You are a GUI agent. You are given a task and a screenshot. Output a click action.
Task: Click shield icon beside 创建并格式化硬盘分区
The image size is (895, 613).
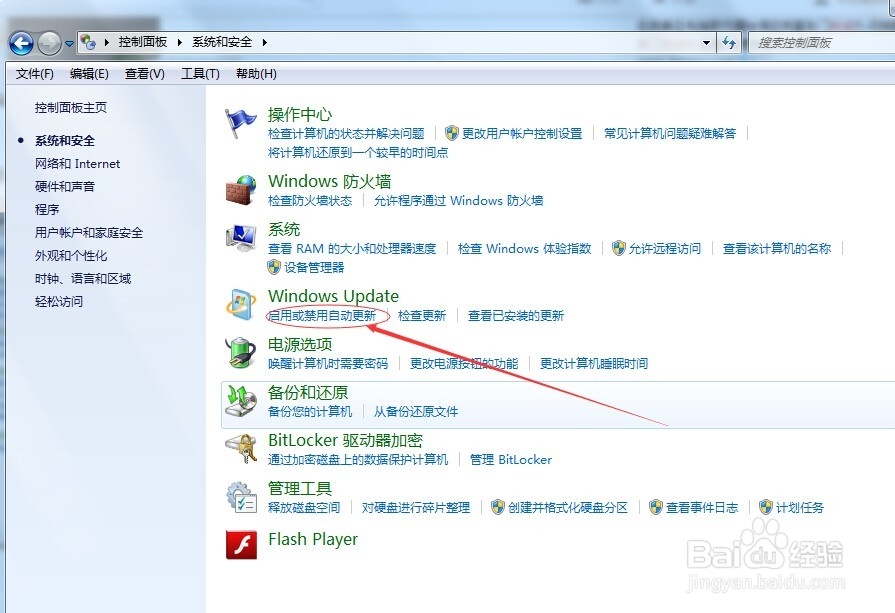pos(498,507)
